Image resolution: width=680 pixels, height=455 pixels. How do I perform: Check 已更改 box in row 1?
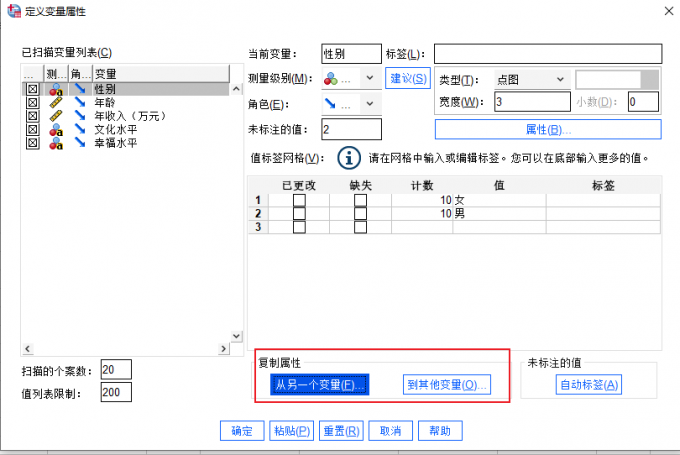click(x=299, y=200)
